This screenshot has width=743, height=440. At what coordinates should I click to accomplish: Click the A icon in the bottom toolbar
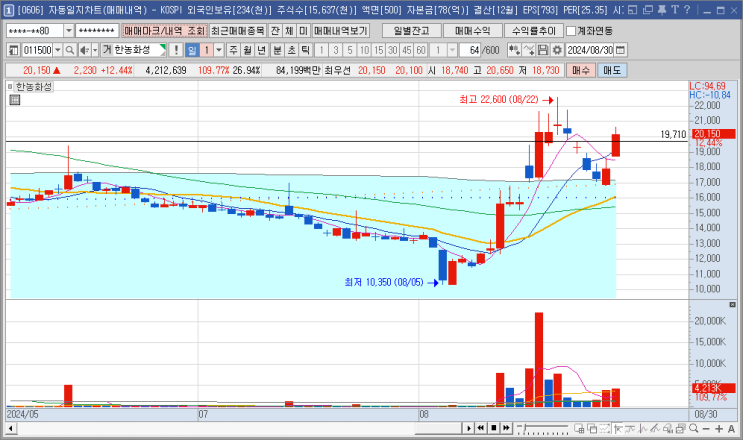click(x=731, y=428)
